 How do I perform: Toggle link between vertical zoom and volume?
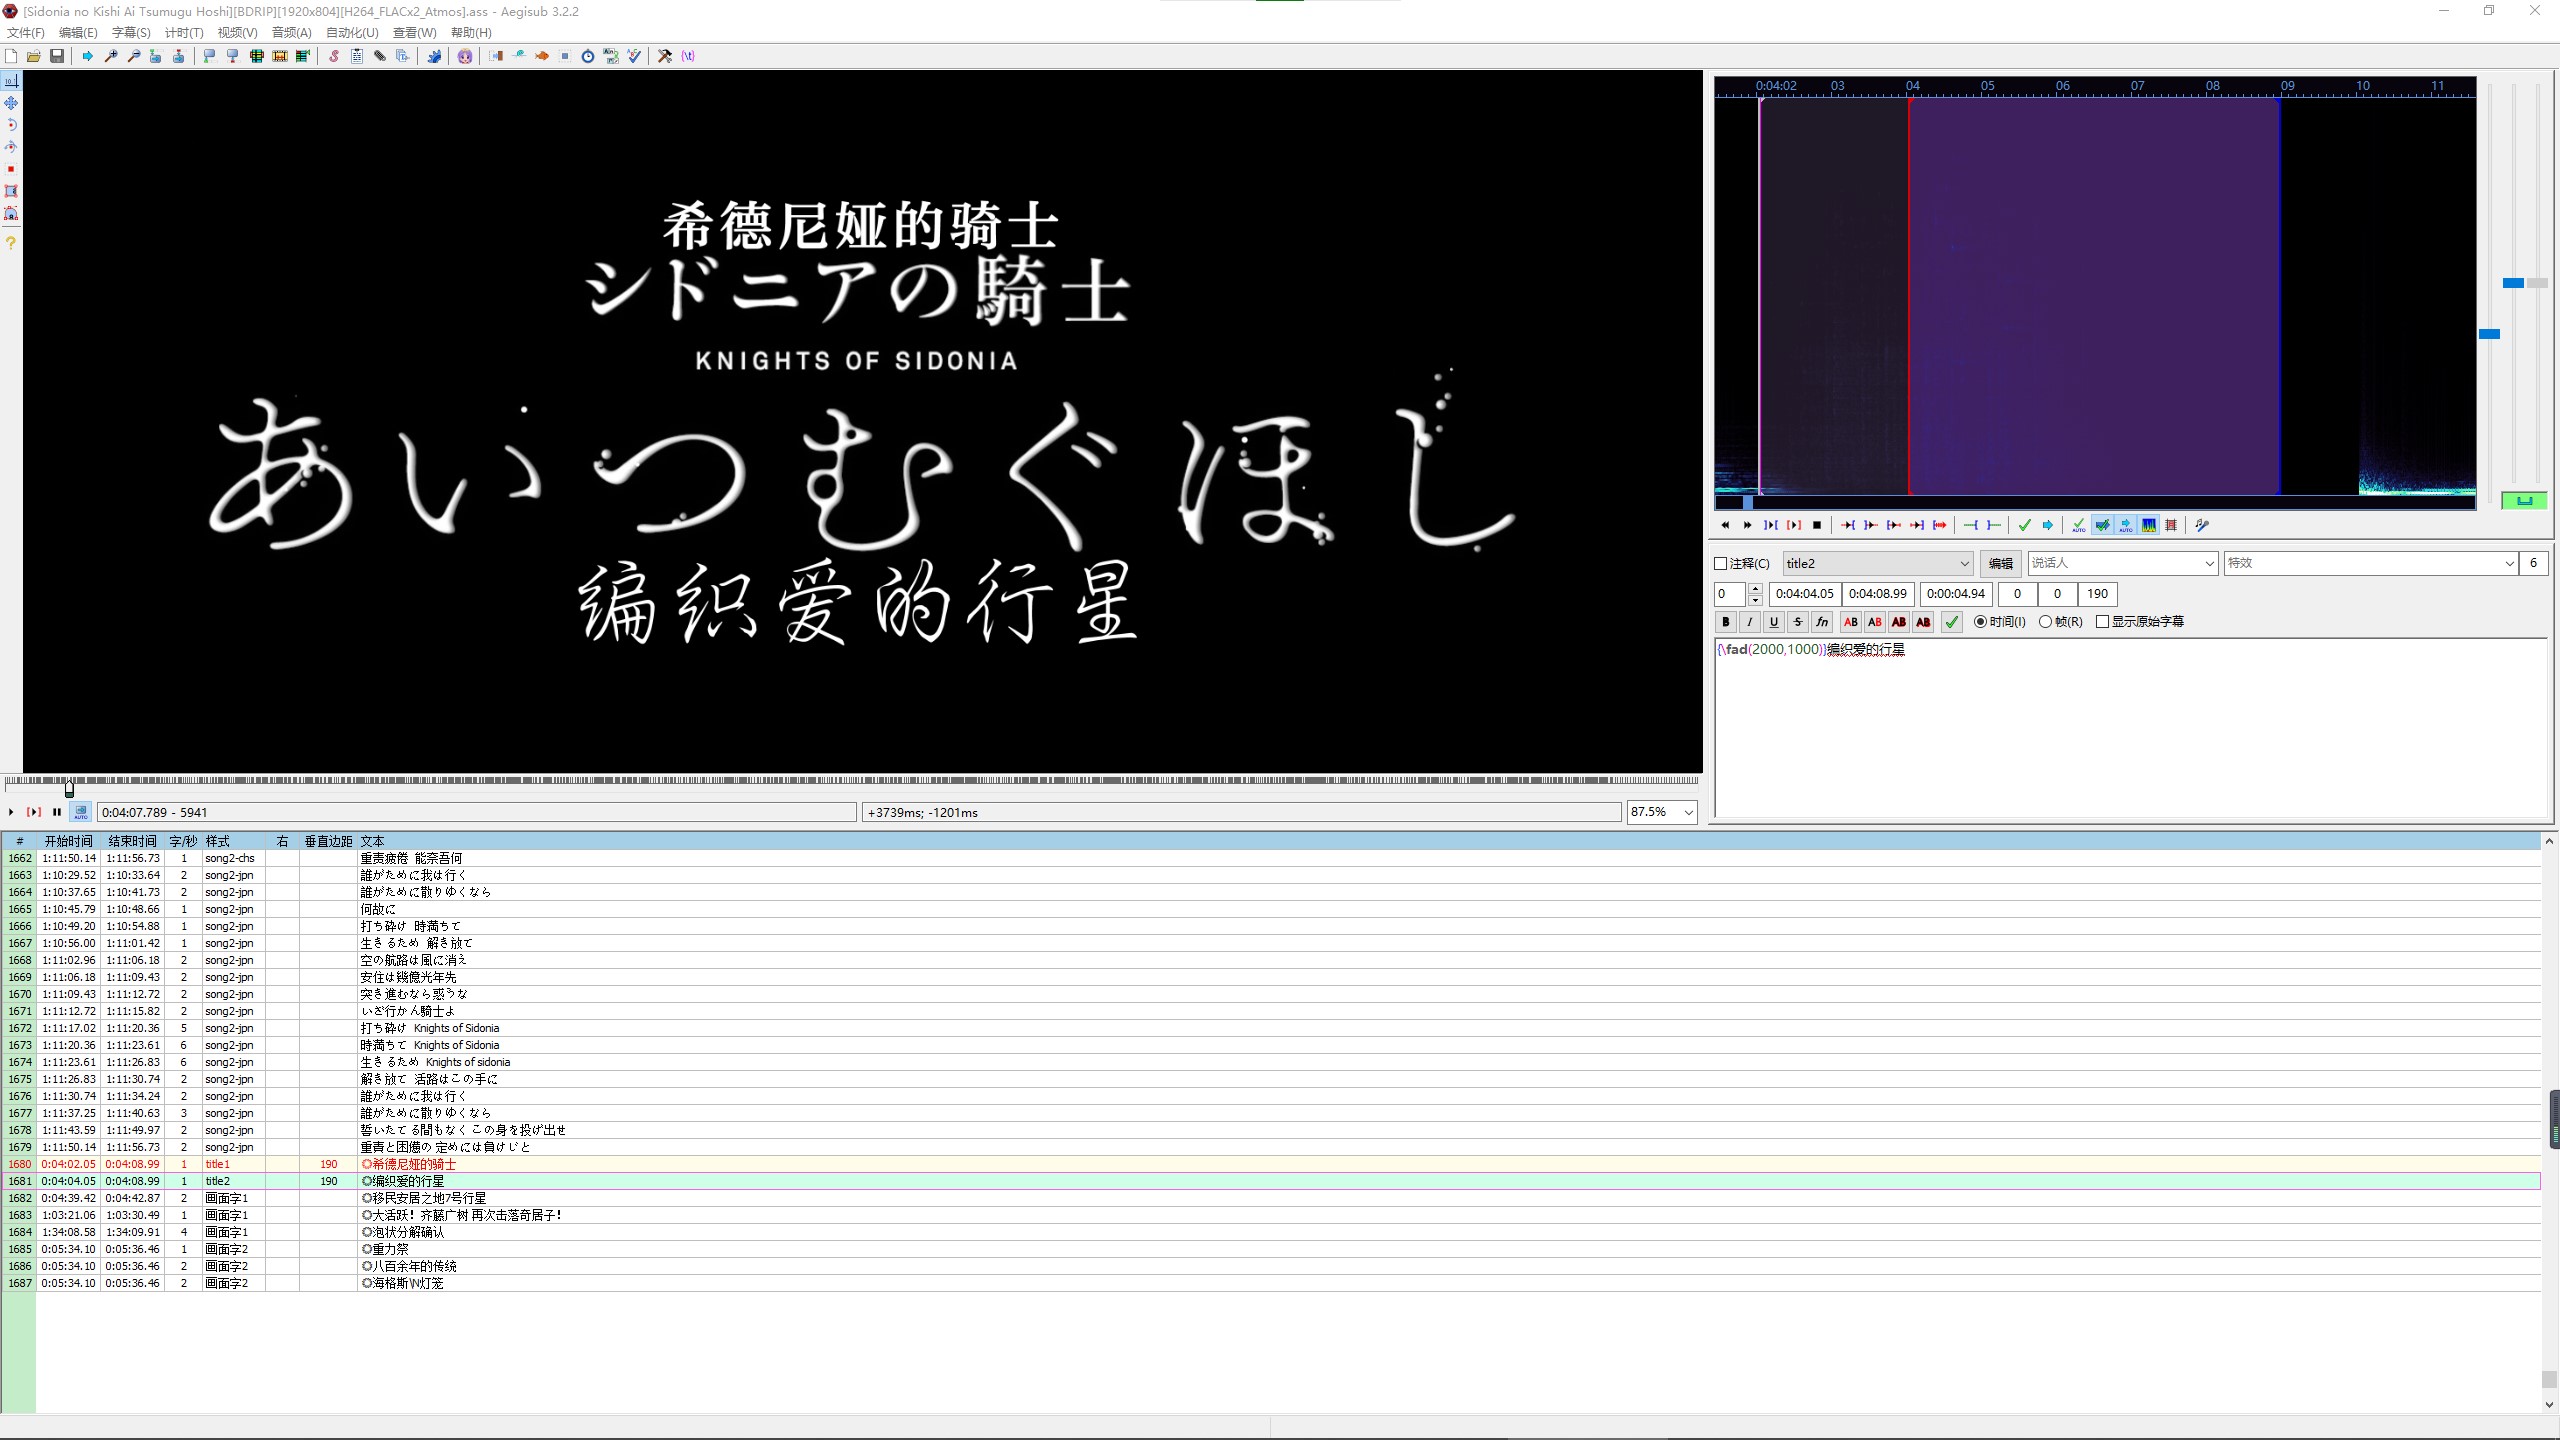click(x=2524, y=500)
